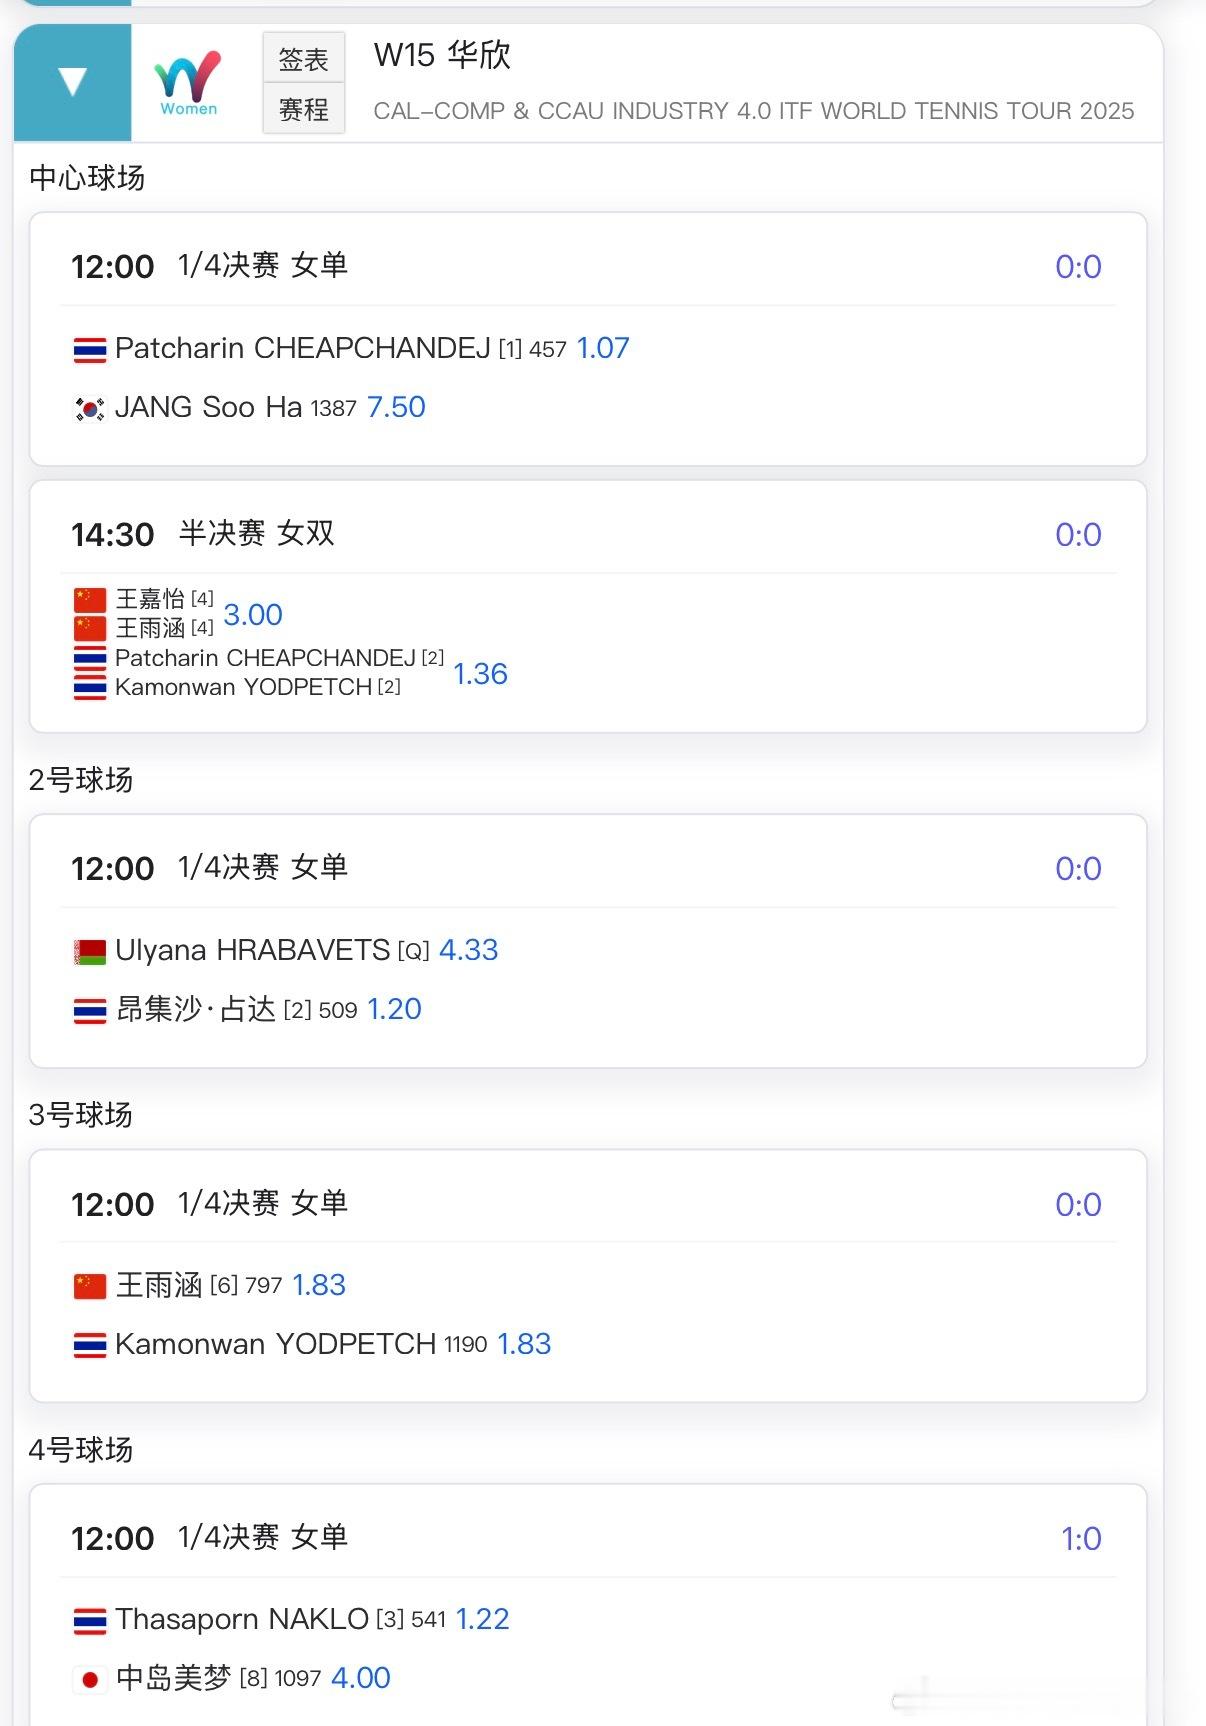The width and height of the screenshot is (1206, 1726).
Task: Click China flag beside 王嘉怡 in doubles
Action: point(90,600)
